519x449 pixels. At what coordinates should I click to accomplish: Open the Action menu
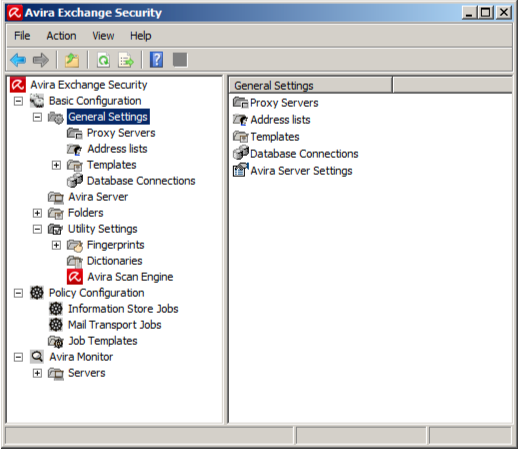(x=61, y=36)
